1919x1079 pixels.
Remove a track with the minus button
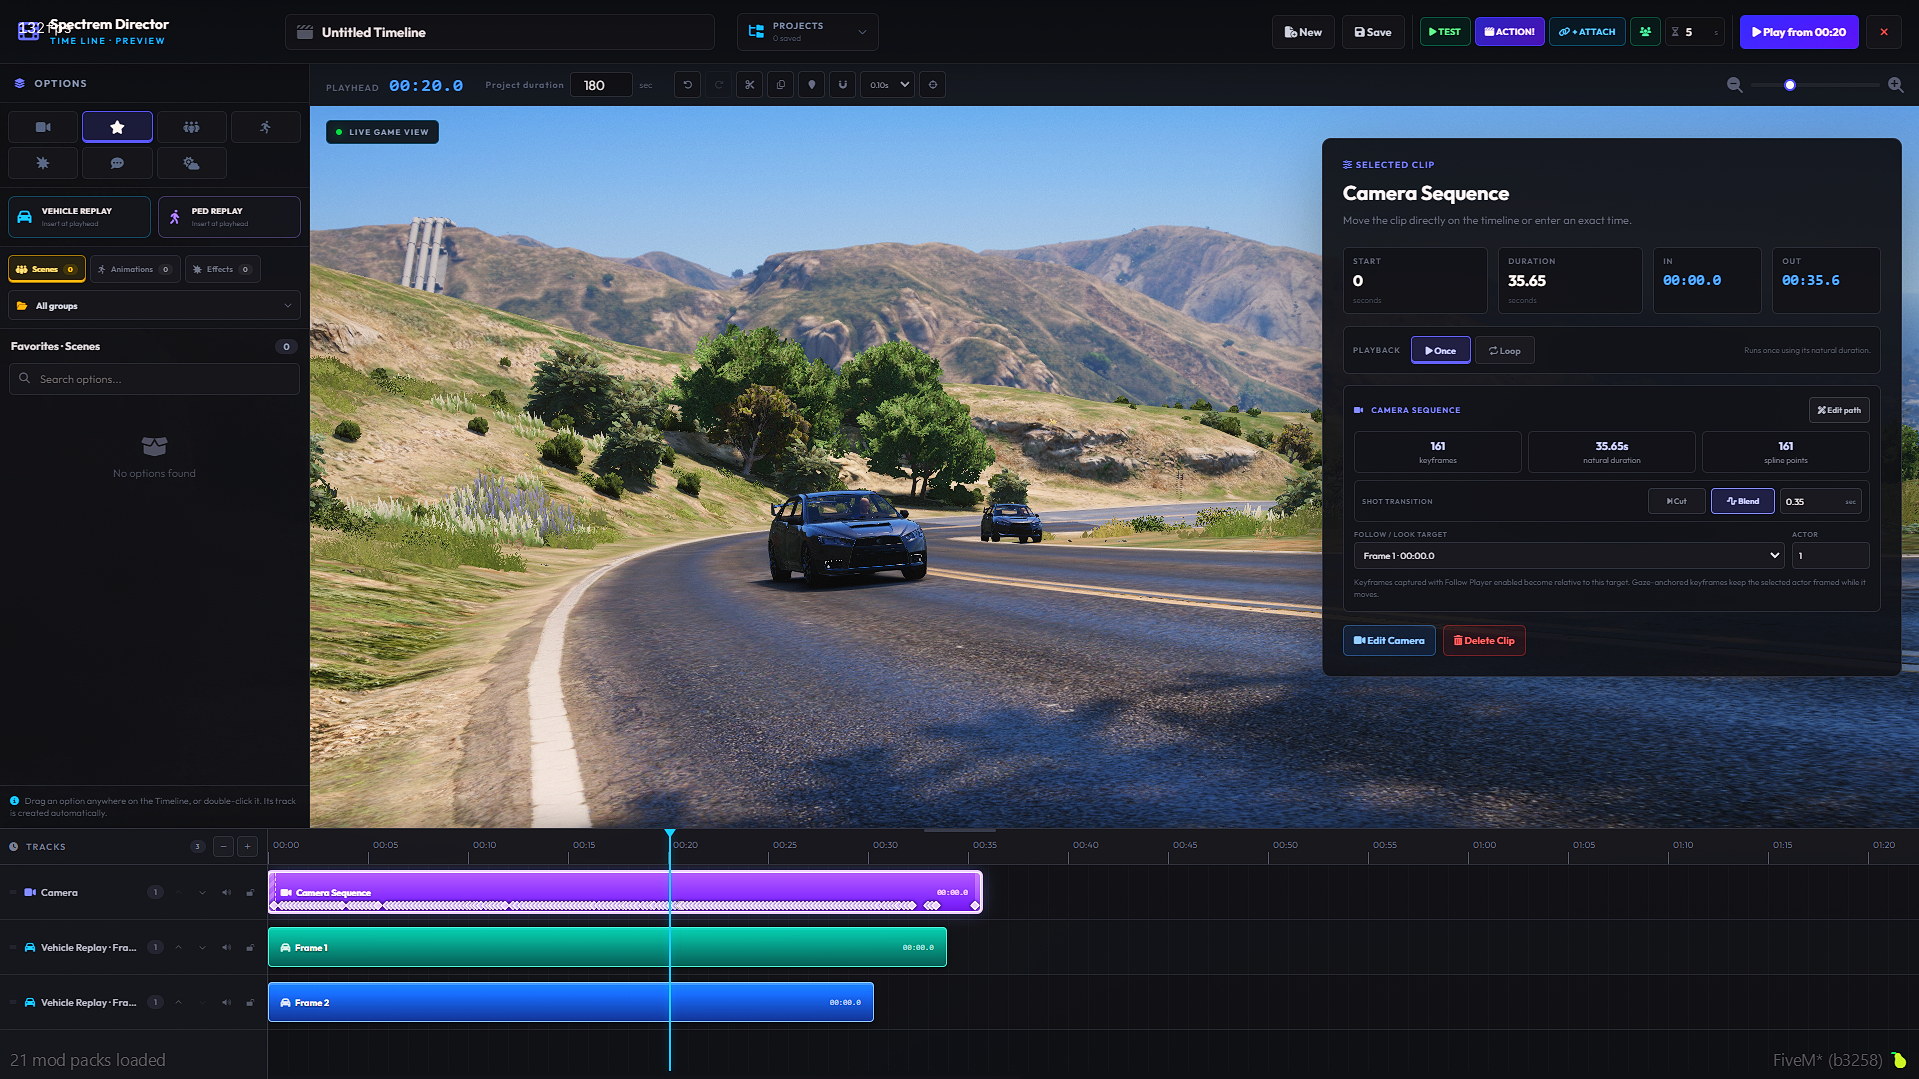point(224,847)
